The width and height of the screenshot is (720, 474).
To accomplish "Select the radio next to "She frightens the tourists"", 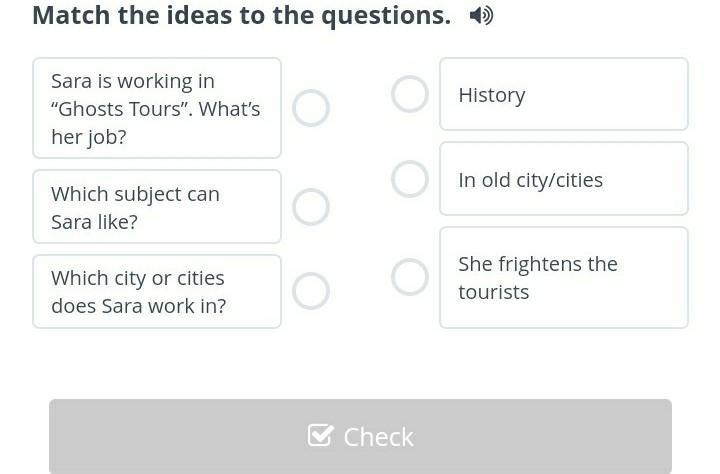I will pos(409,277).
